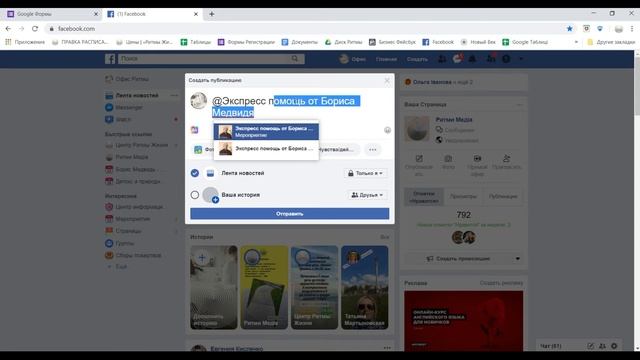Viewport: 640px width, 360px height.
Task: Open Группы in left sidebar
Action: (120, 243)
